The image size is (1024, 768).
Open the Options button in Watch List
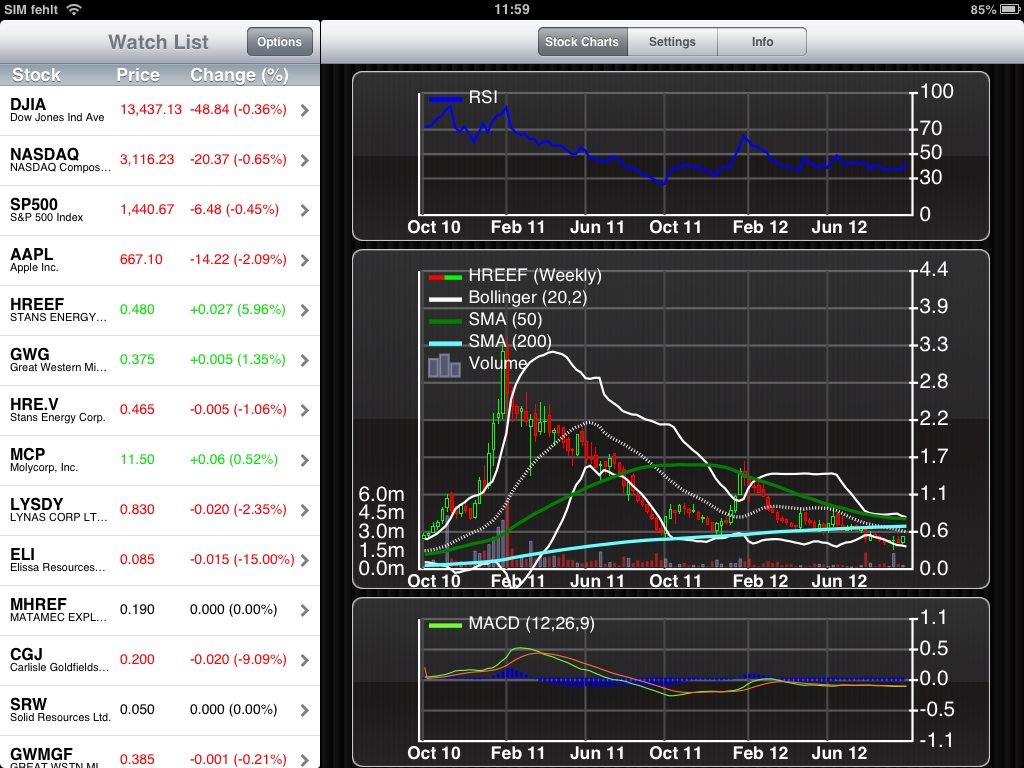[279, 42]
